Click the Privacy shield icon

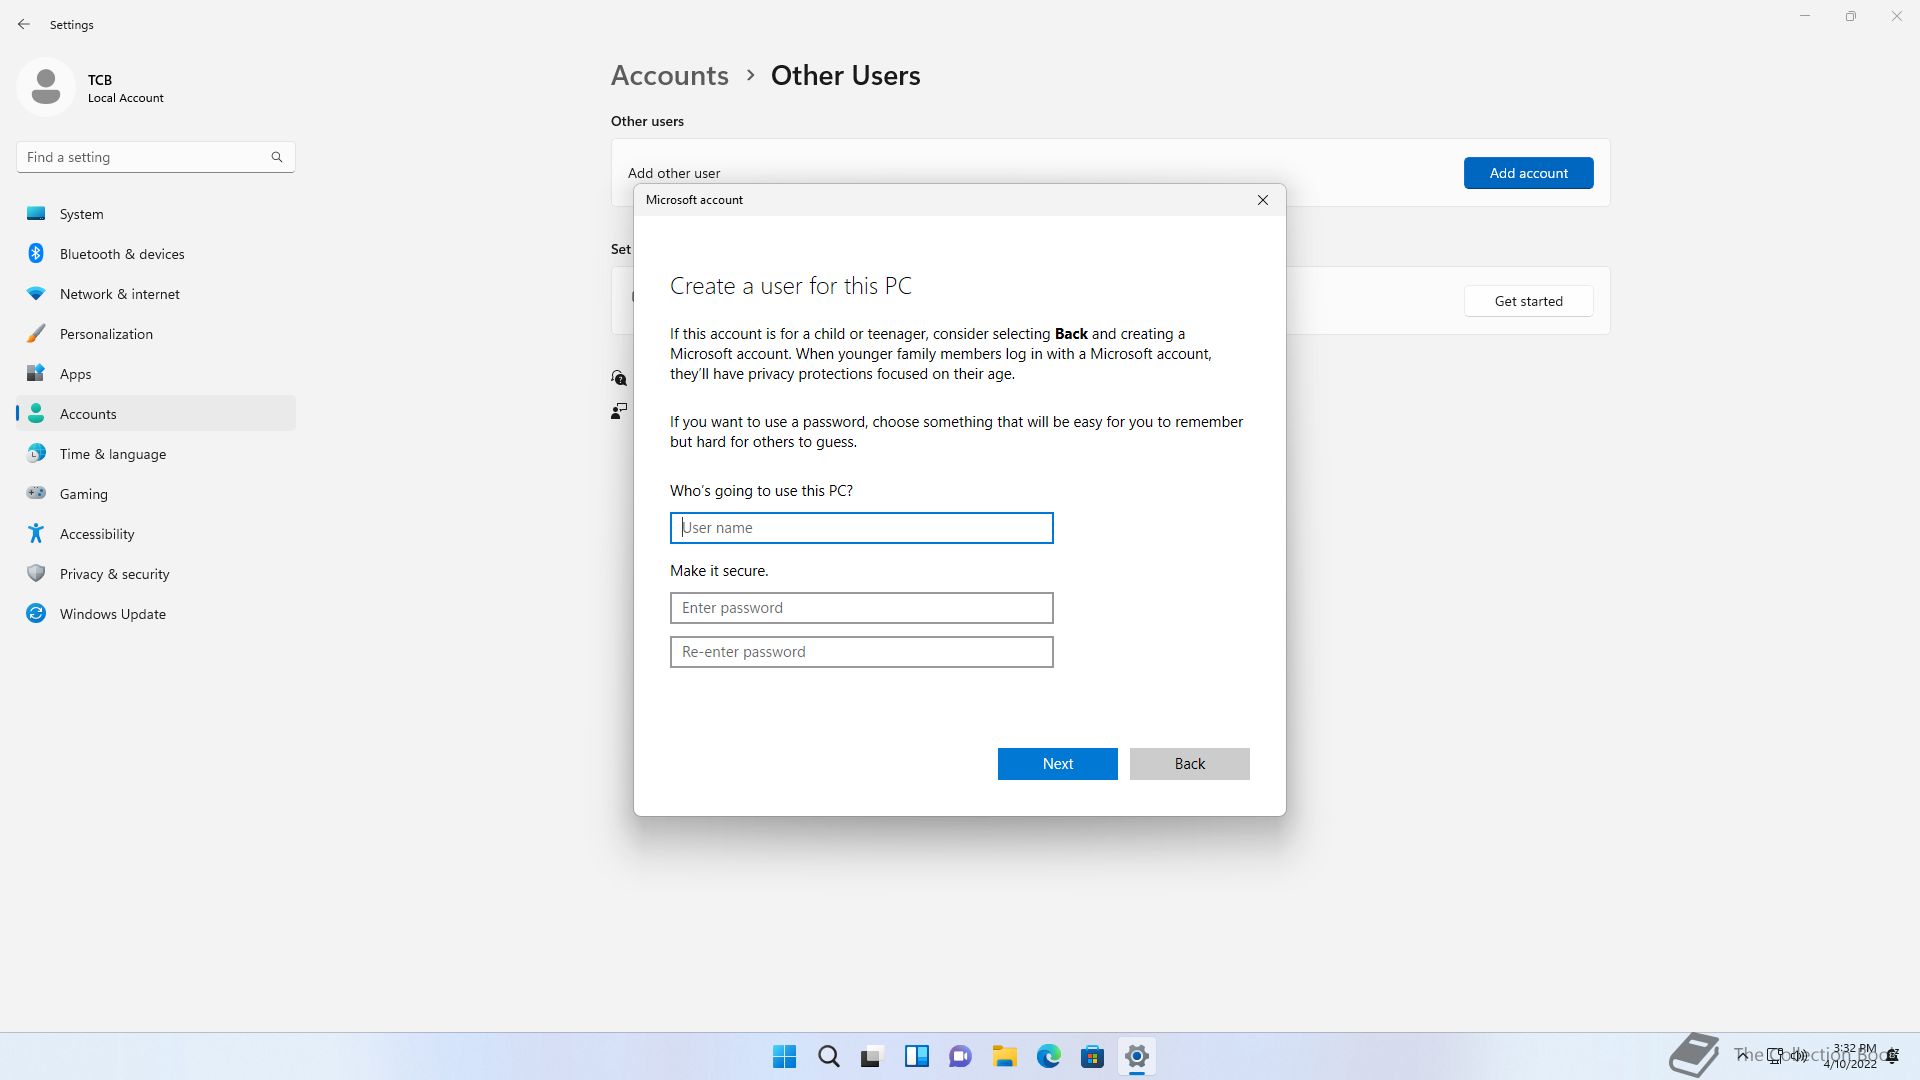click(x=36, y=573)
